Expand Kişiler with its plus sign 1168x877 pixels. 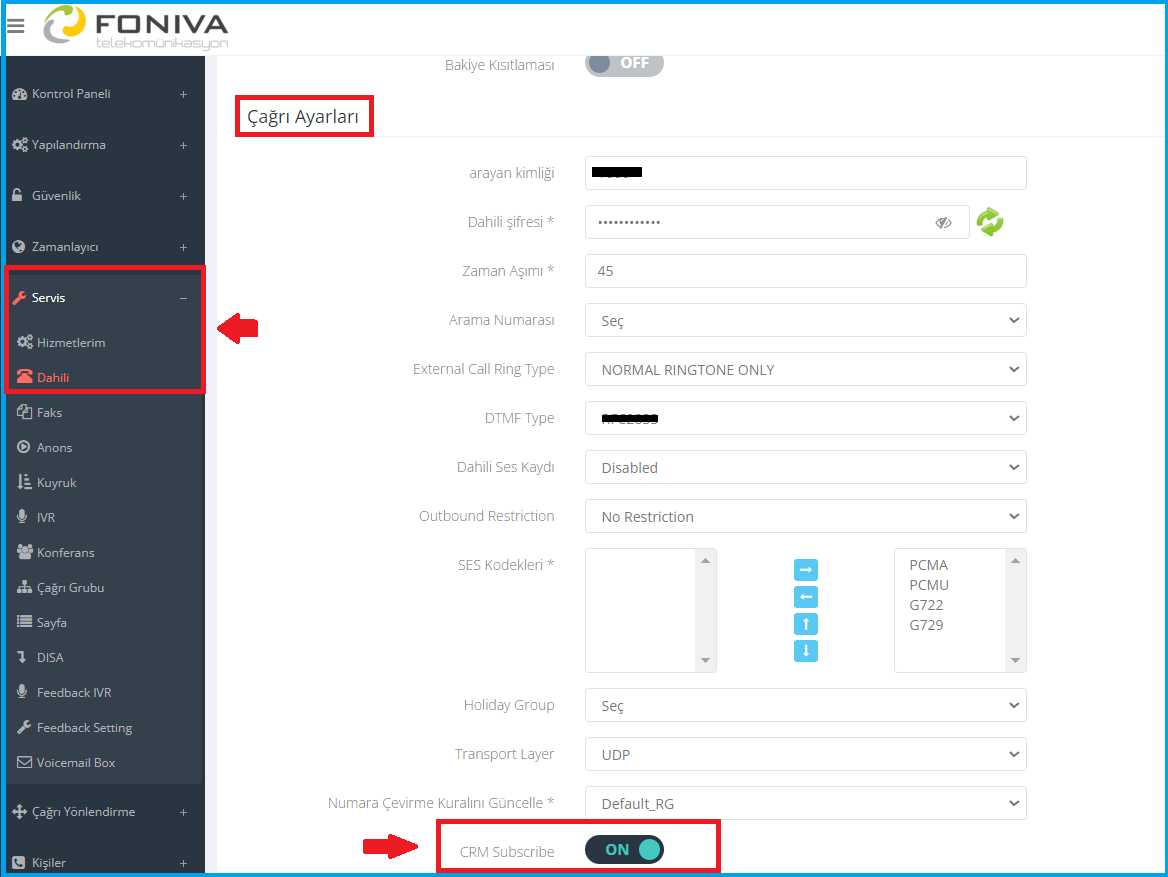tap(183, 863)
